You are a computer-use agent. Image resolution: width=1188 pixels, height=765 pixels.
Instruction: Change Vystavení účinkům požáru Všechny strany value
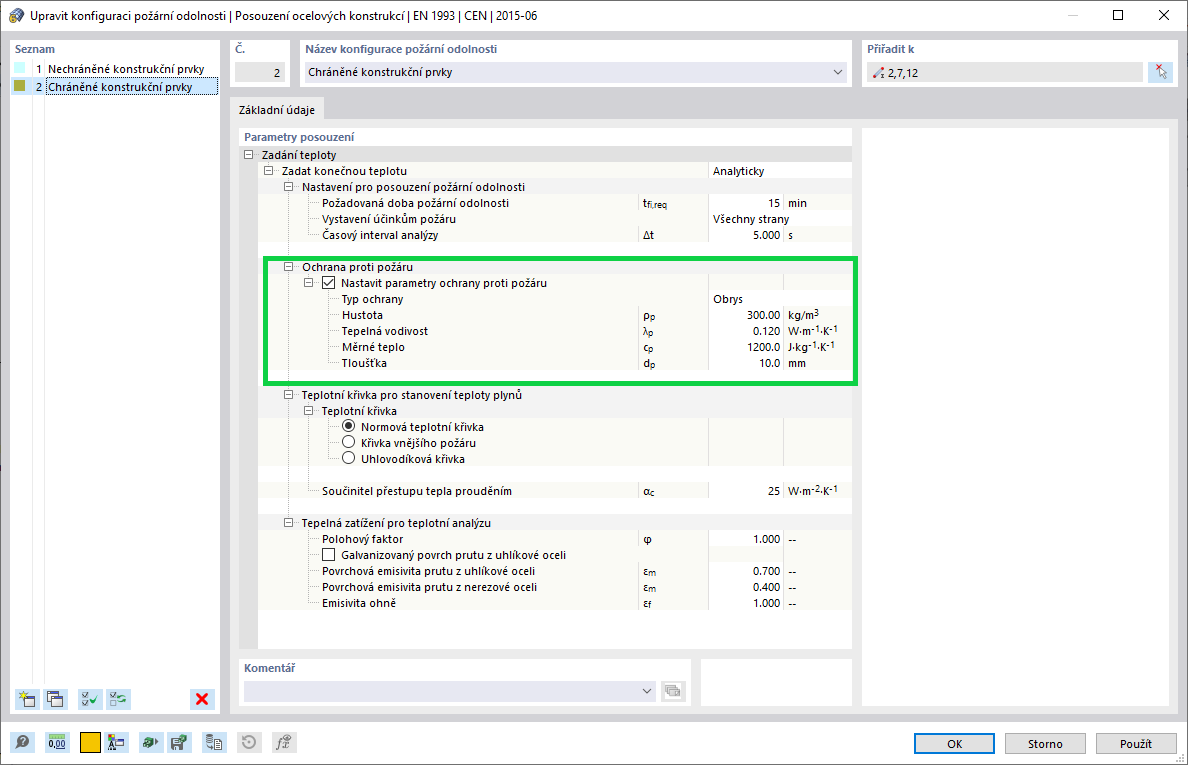click(780, 219)
